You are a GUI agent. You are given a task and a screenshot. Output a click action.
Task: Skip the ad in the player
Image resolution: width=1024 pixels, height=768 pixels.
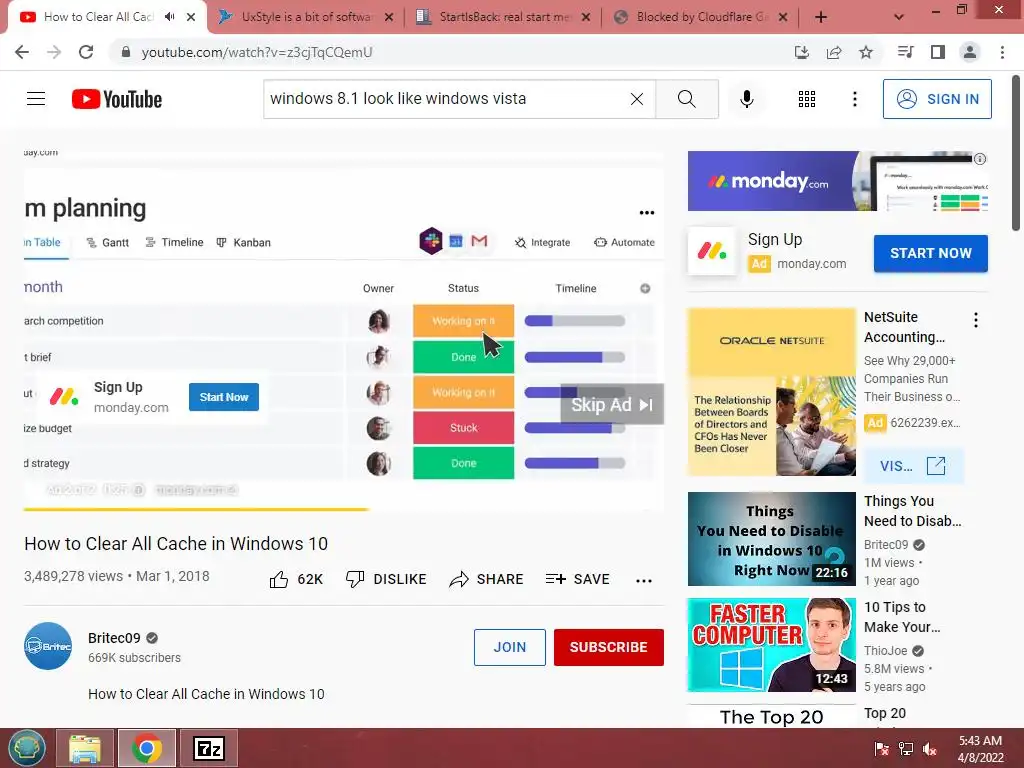(612, 405)
